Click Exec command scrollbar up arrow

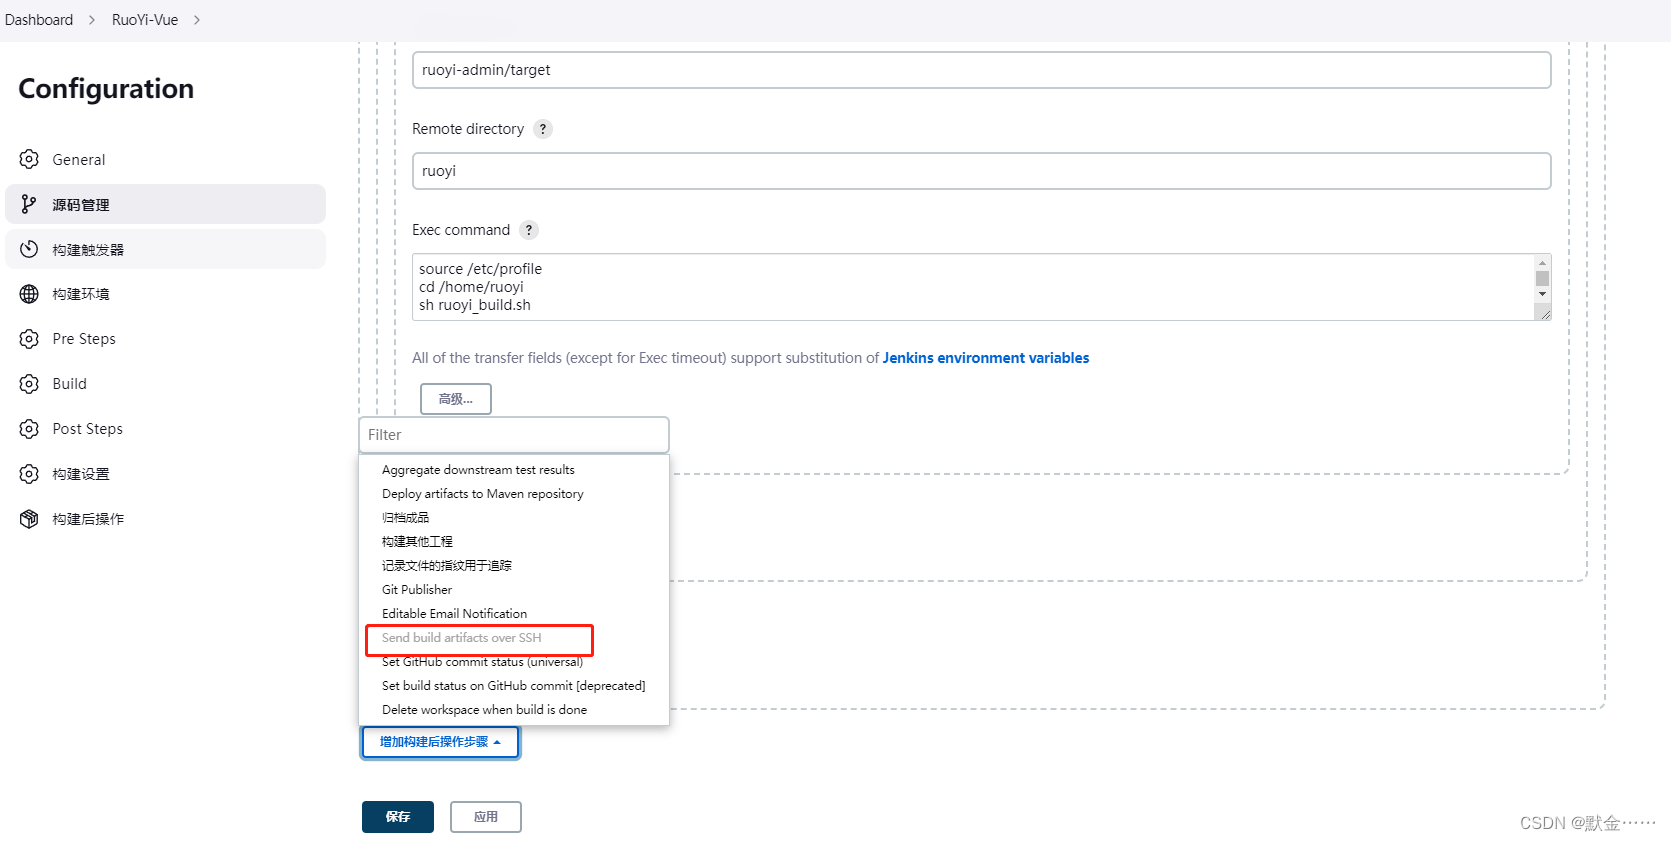click(x=1543, y=263)
